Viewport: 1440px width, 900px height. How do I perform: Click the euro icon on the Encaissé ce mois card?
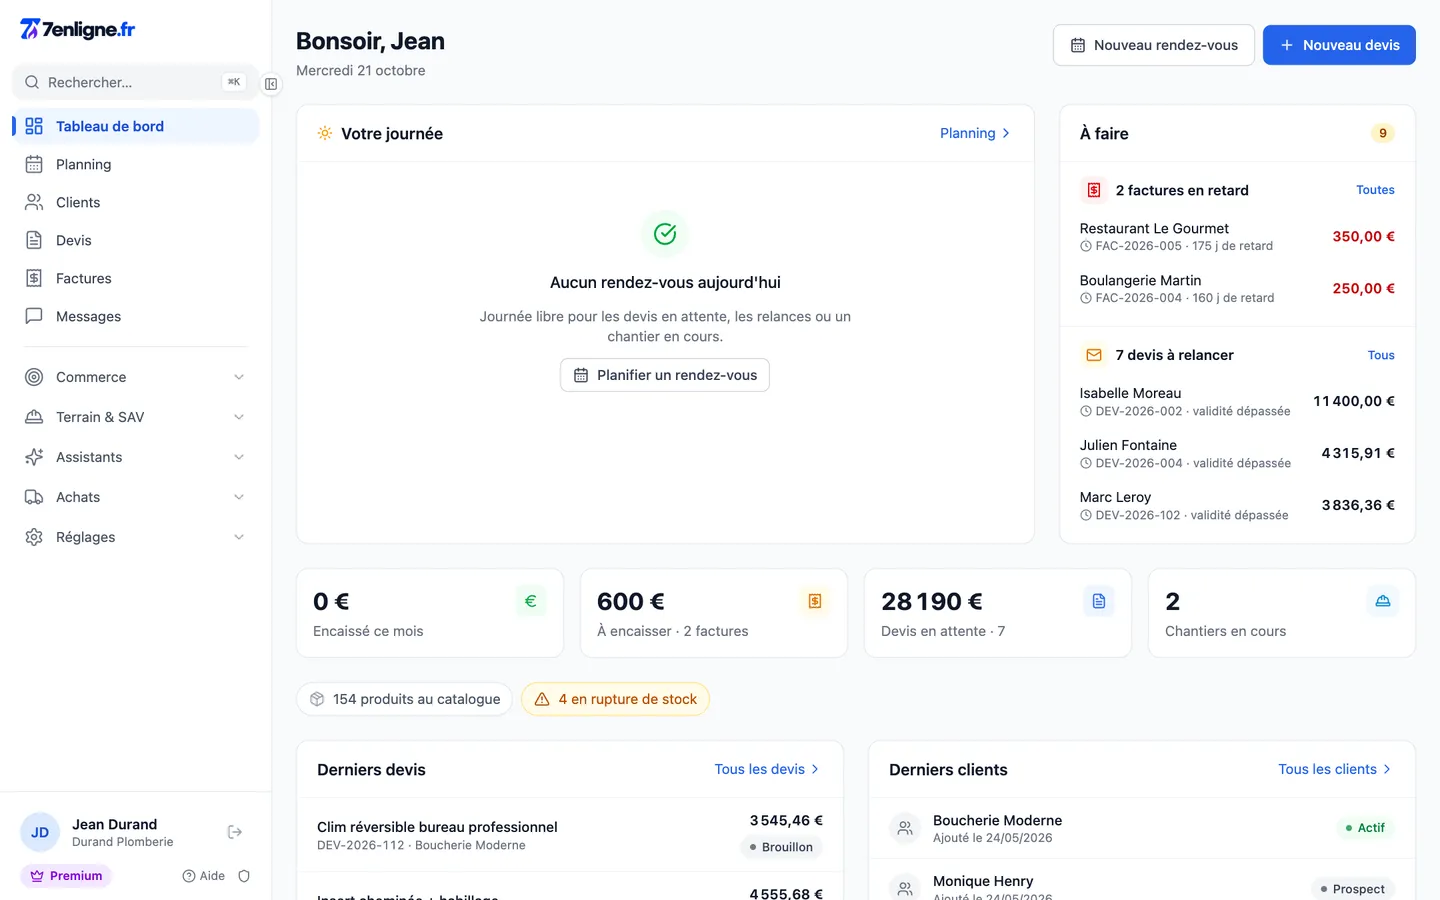(x=531, y=601)
